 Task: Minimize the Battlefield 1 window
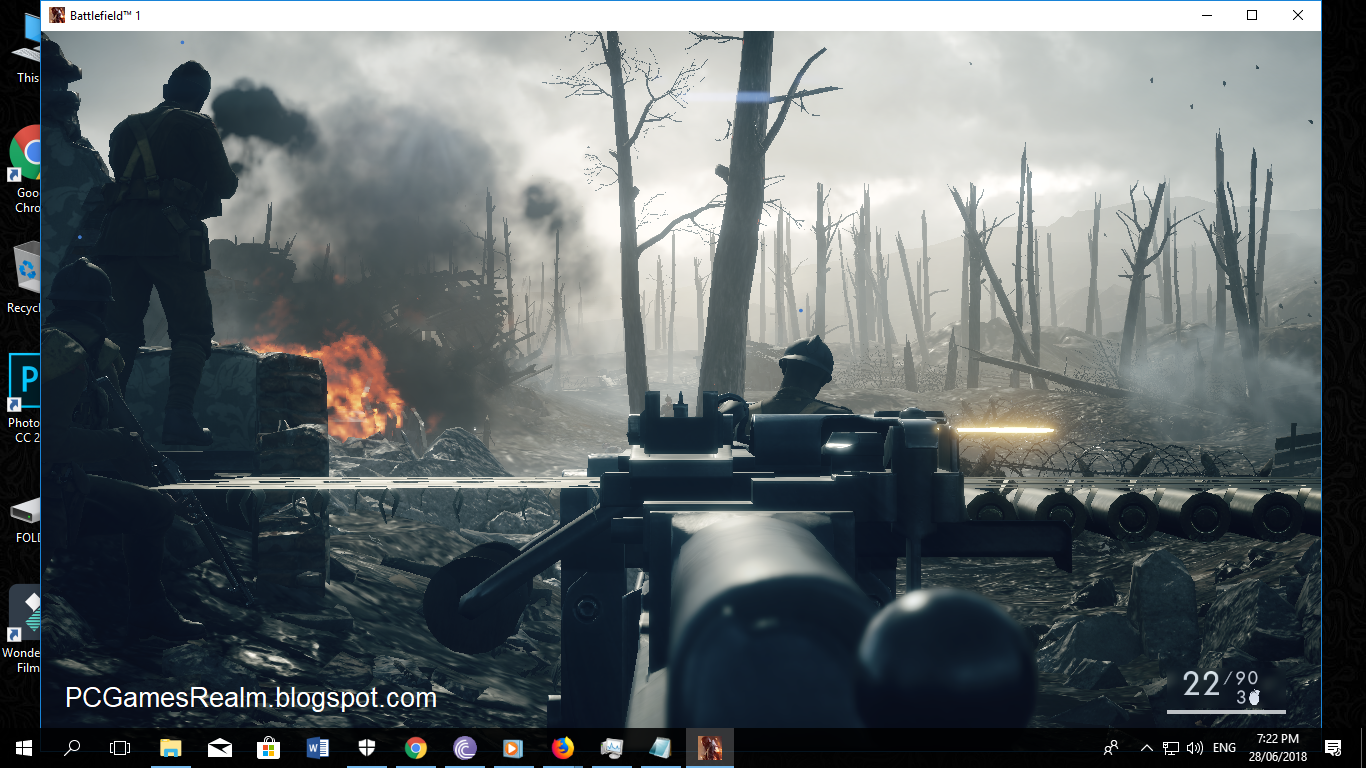point(1205,15)
